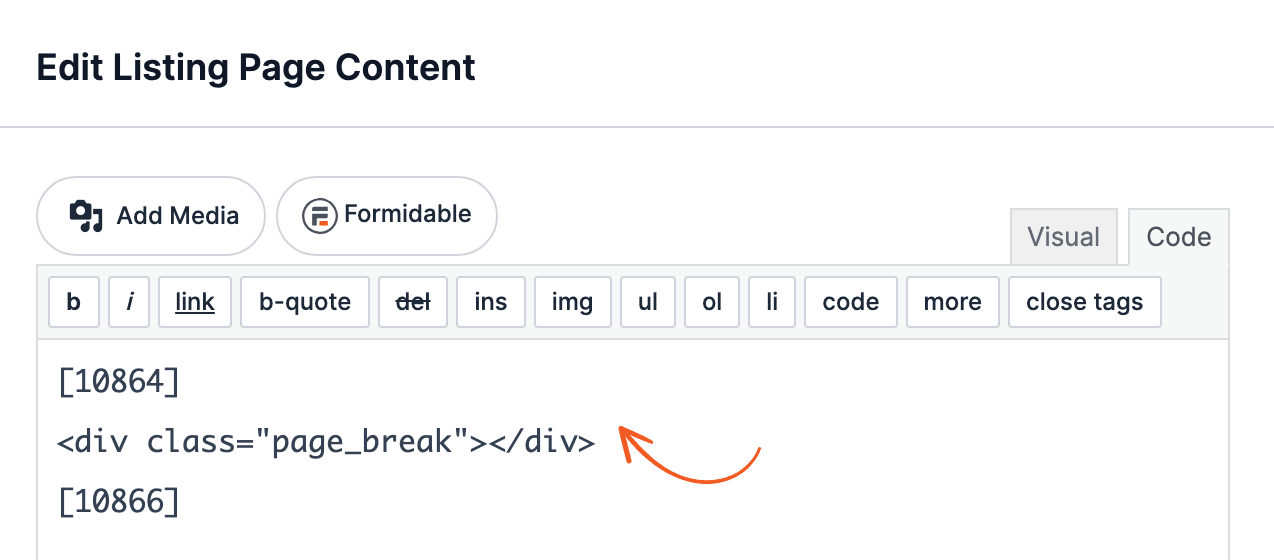Insert a more tag
The height and width of the screenshot is (560, 1274).
tap(953, 302)
